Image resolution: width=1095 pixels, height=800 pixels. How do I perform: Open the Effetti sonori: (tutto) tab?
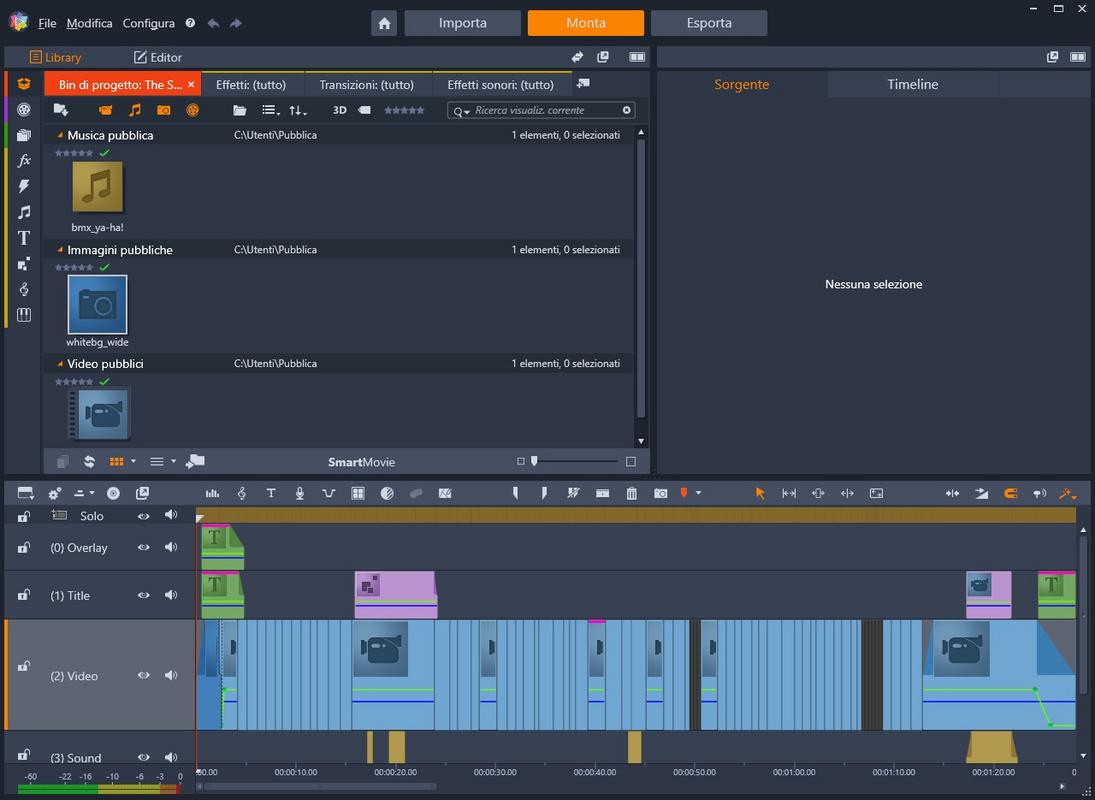click(x=500, y=84)
